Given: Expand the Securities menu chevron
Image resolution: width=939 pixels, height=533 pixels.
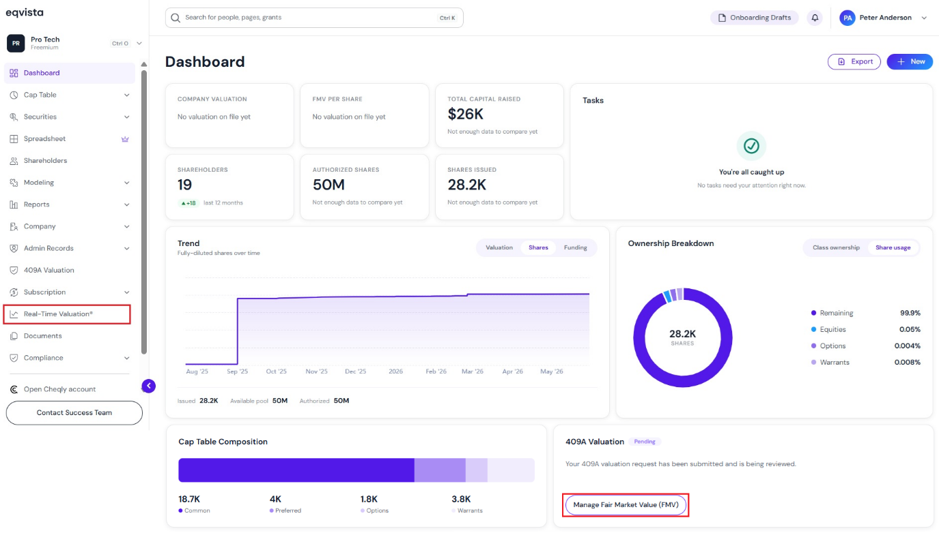Looking at the screenshot, I should click(x=126, y=117).
